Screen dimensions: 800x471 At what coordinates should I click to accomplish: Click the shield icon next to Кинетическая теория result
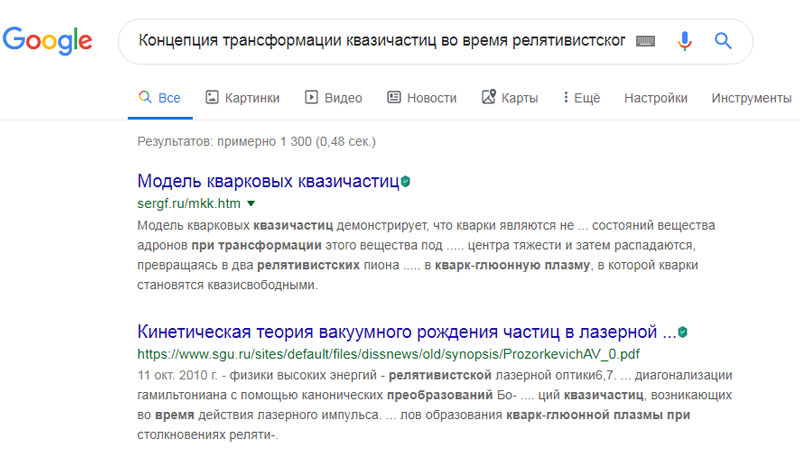(683, 332)
